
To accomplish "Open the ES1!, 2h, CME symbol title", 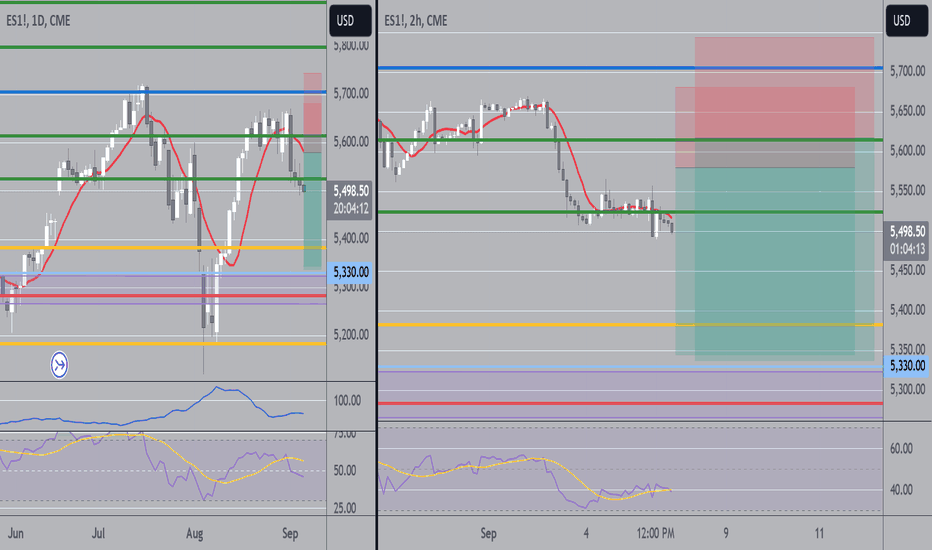I will pyautogui.click(x=415, y=21).
